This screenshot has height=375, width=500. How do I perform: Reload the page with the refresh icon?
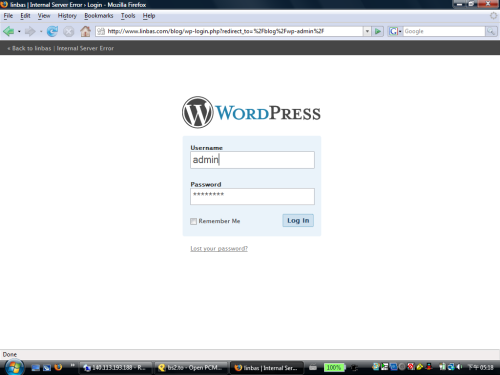pyautogui.click(x=52, y=31)
